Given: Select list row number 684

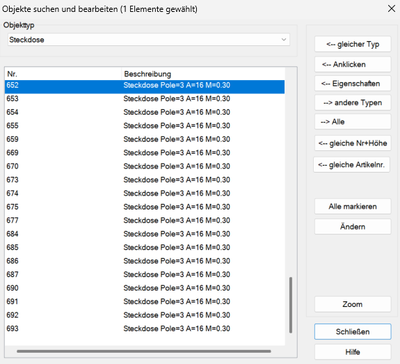Looking at the screenshot, I should click(145, 234).
